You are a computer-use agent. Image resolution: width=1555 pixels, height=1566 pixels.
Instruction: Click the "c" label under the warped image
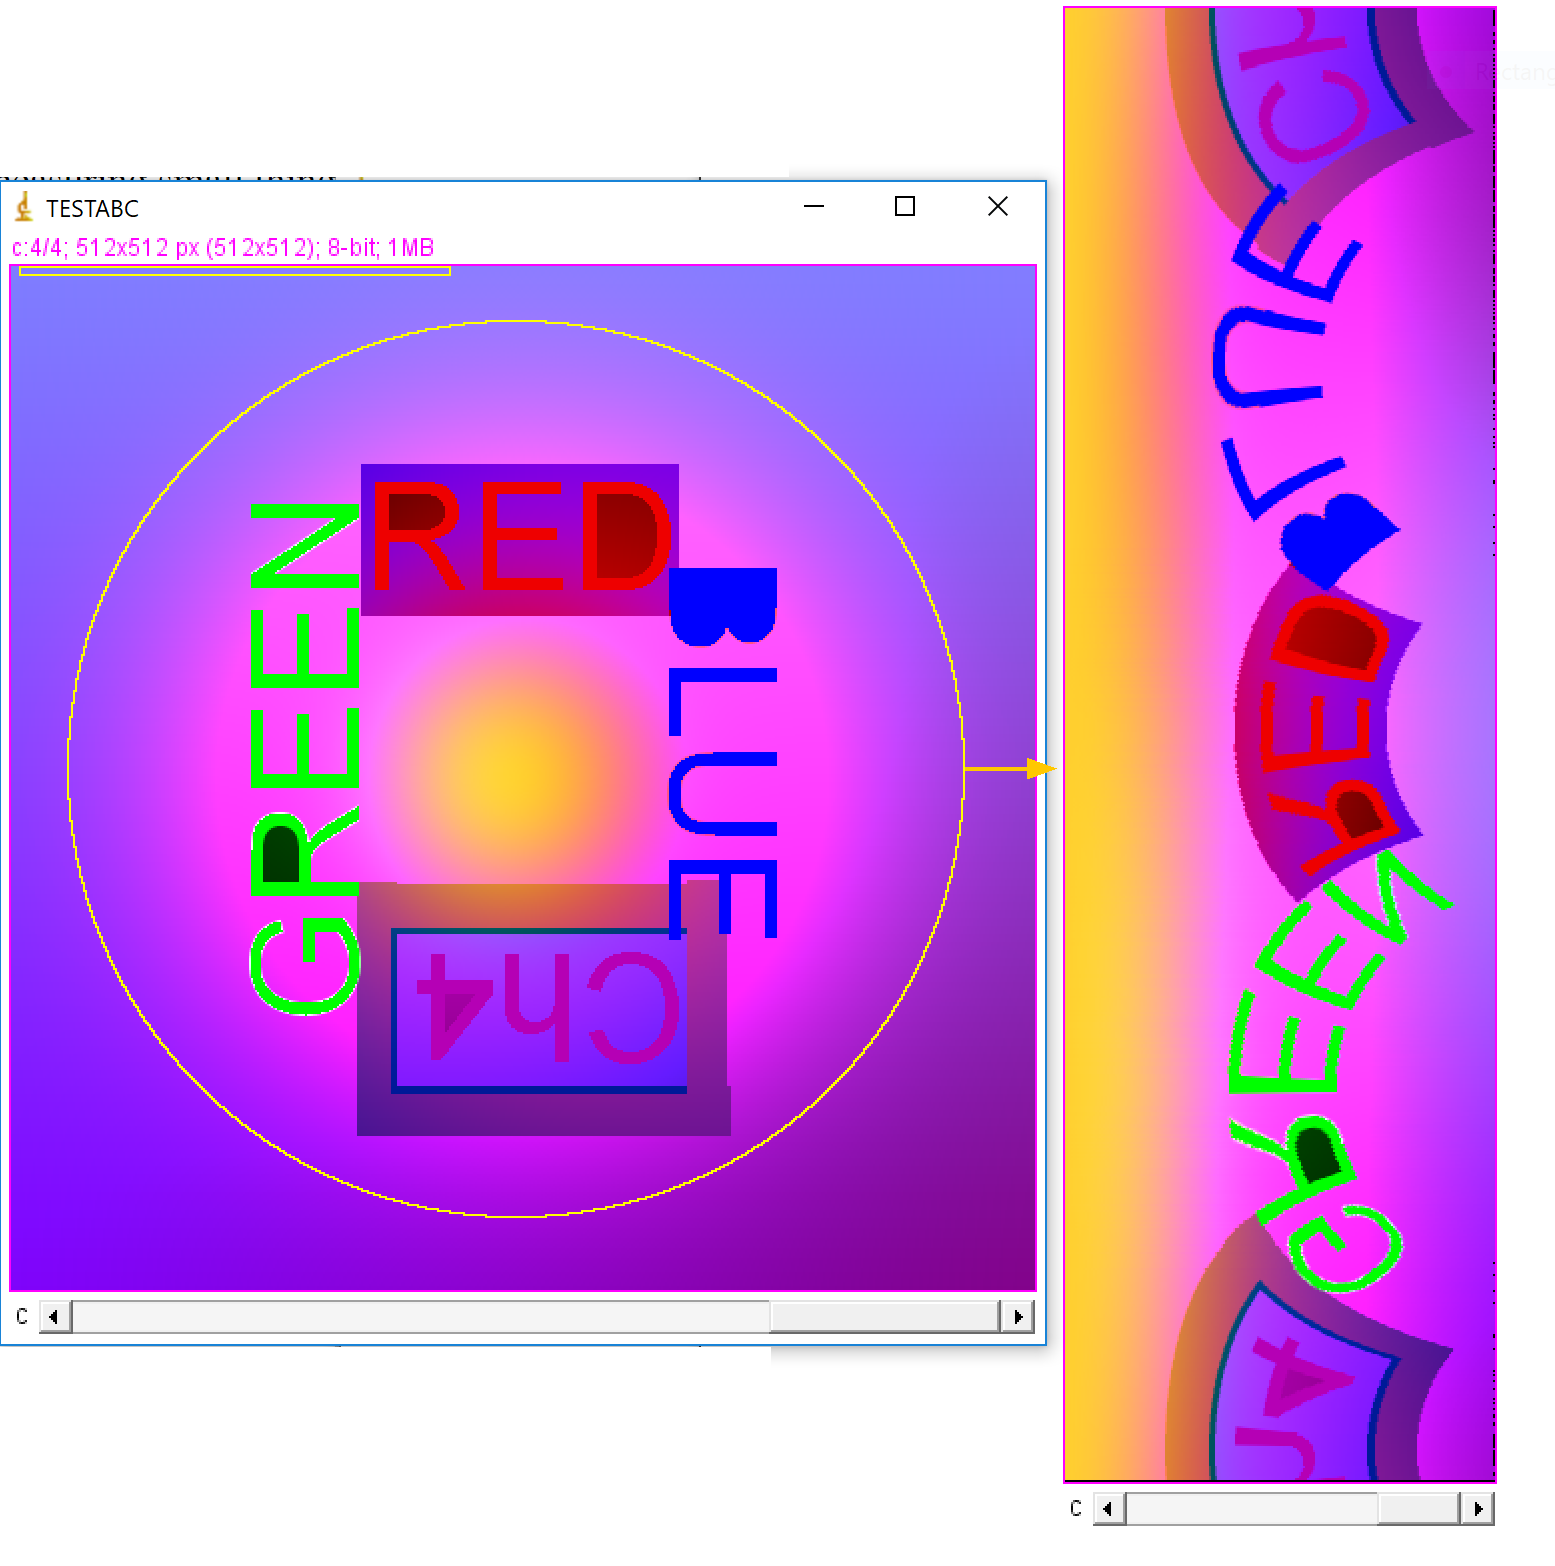click(1076, 1508)
